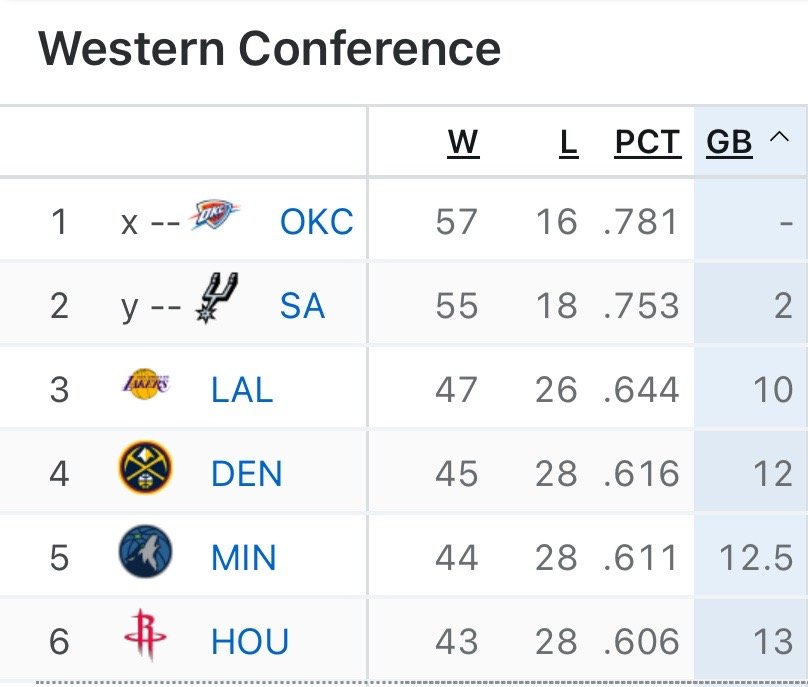The image size is (808, 687).
Task: Click the Oklahoma City Thunder logo
Action: (216, 216)
